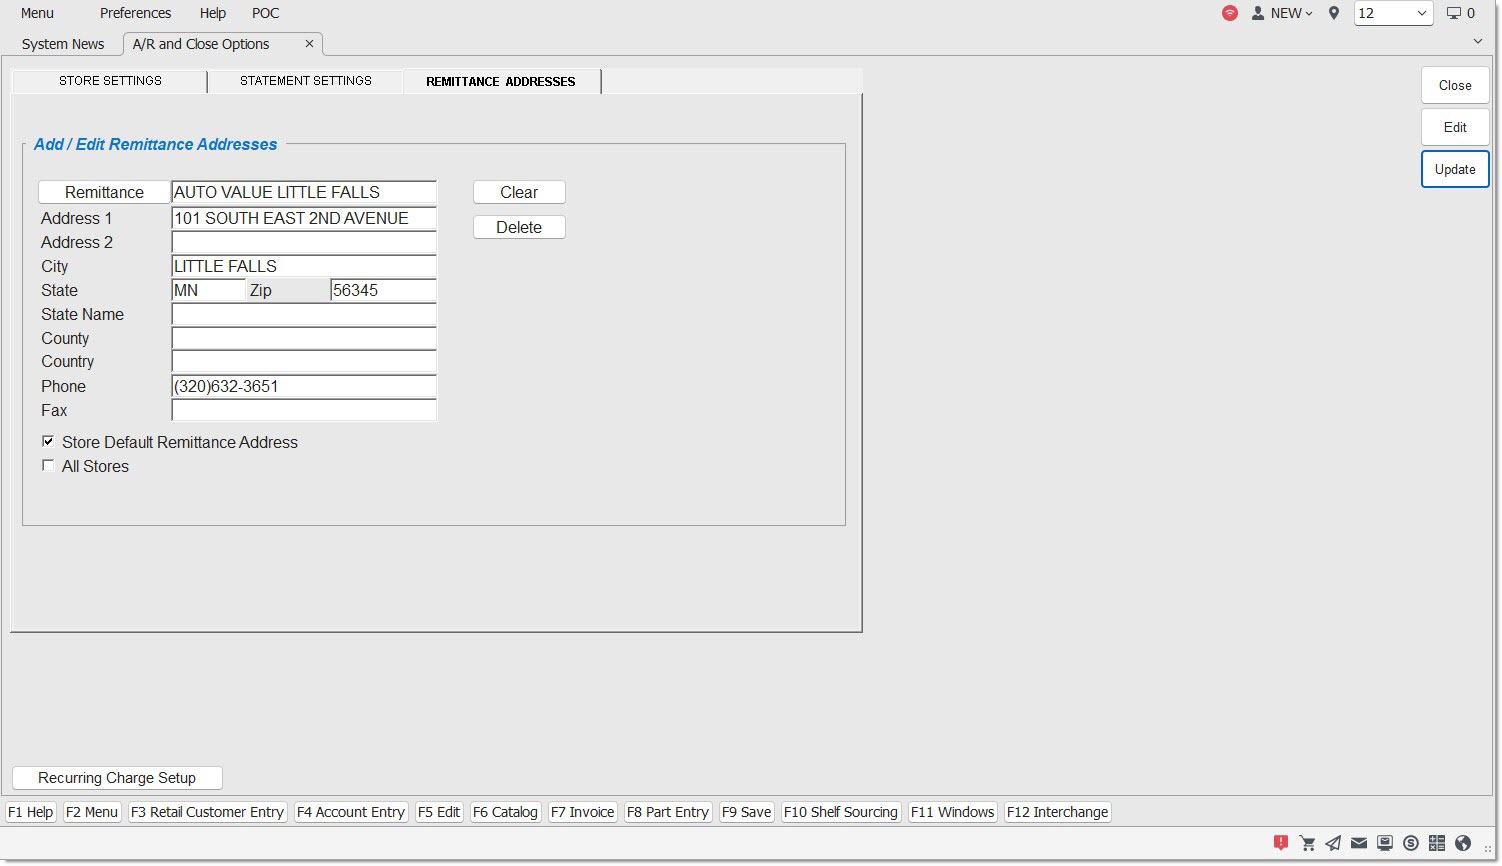Click the Update button
Image resolution: width=1502 pixels, height=866 pixels.
(x=1454, y=169)
